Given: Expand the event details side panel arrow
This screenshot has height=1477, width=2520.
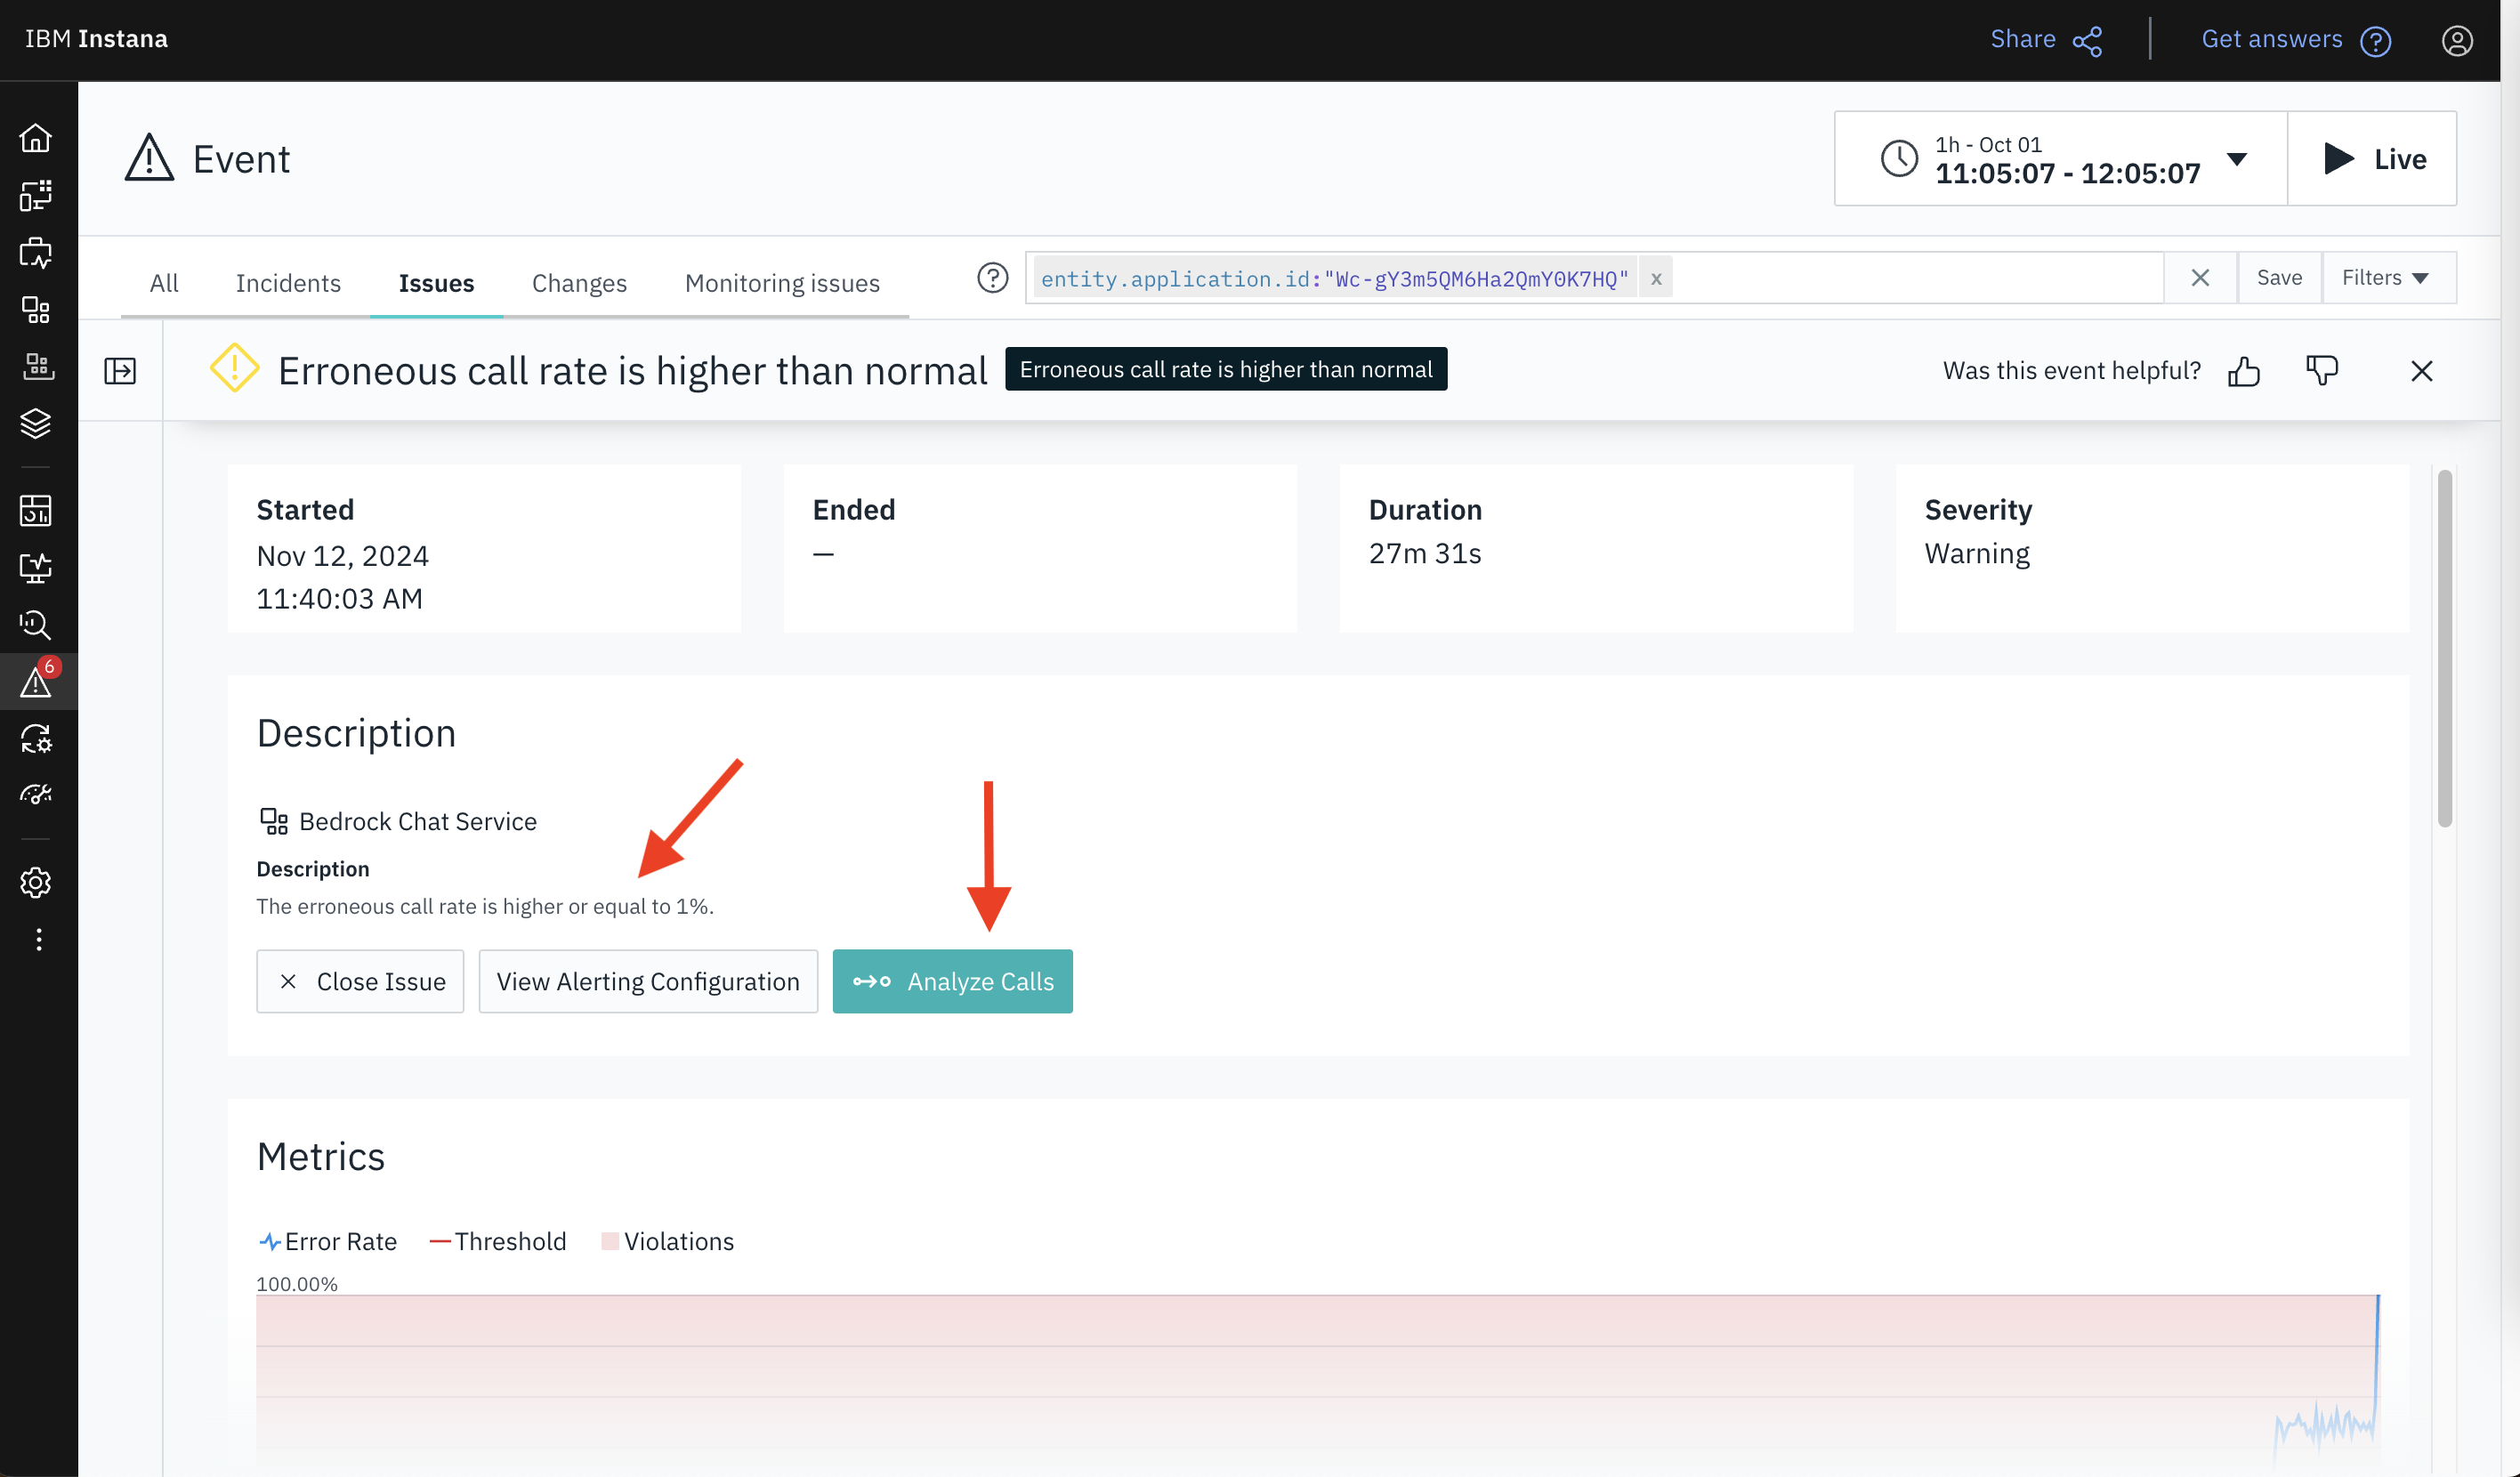Looking at the screenshot, I should 119,370.
